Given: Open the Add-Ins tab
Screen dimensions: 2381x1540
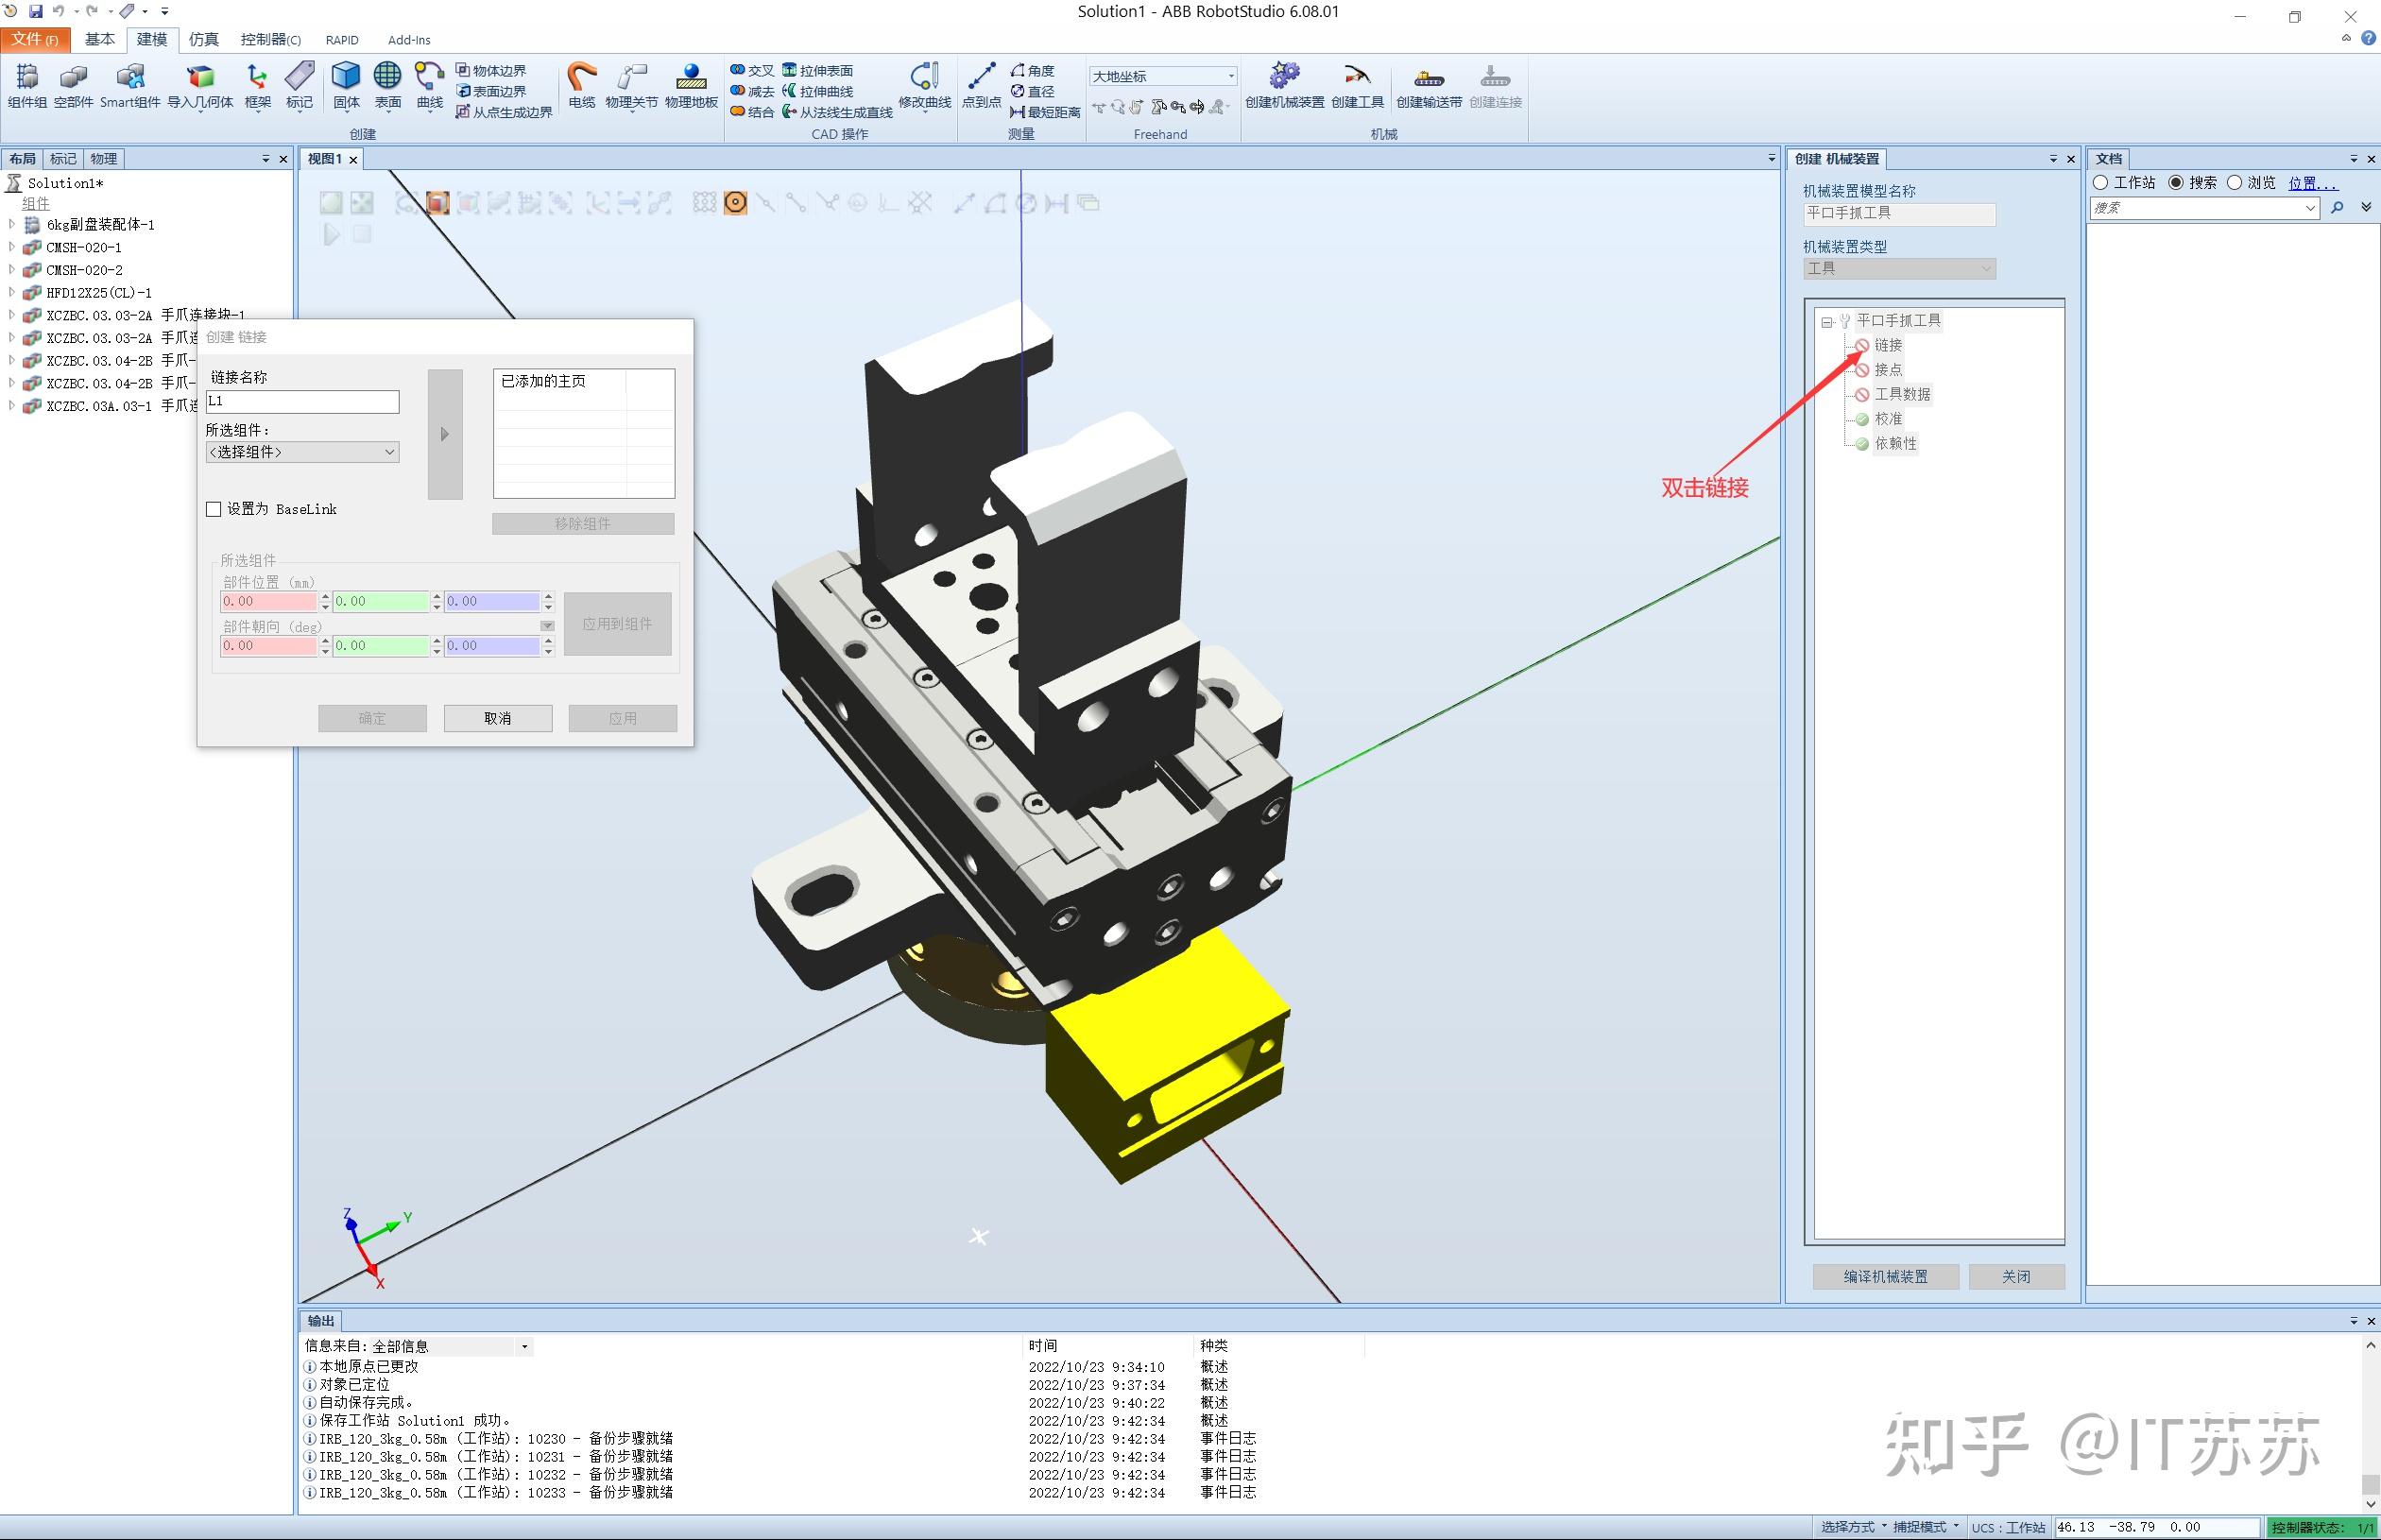Looking at the screenshot, I should [409, 40].
